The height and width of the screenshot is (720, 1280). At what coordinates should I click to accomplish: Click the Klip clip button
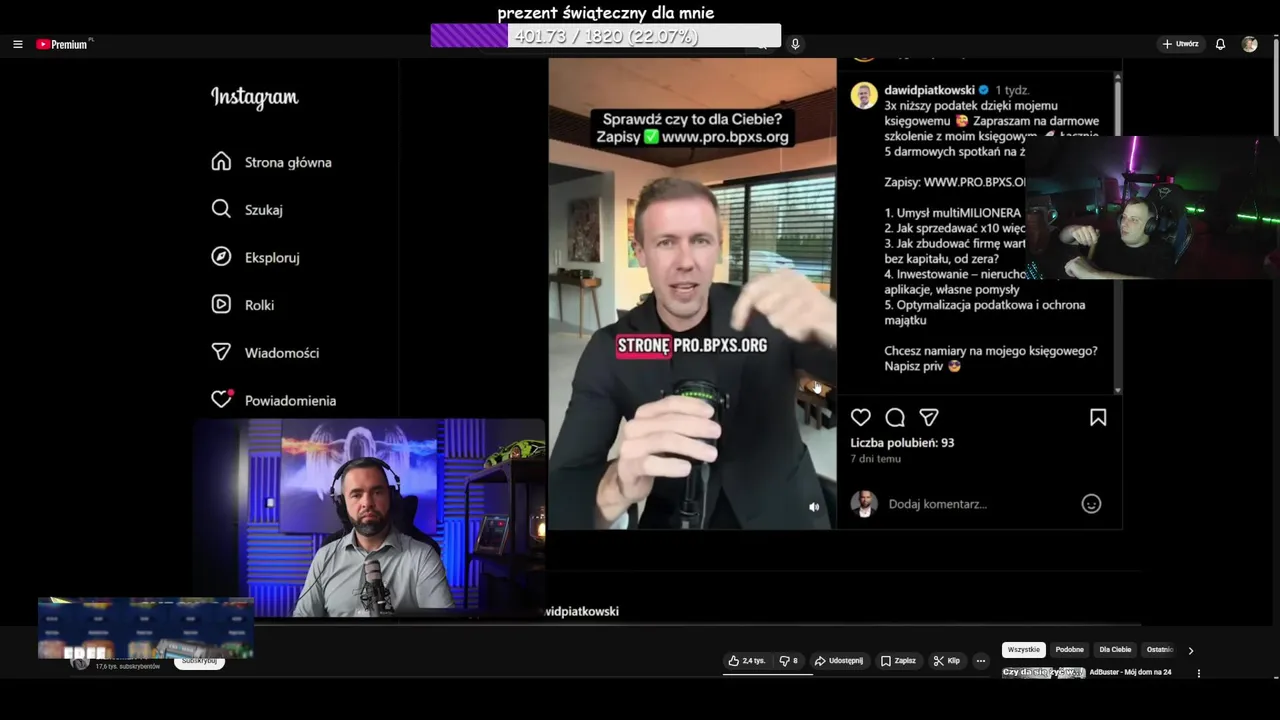[946, 661]
